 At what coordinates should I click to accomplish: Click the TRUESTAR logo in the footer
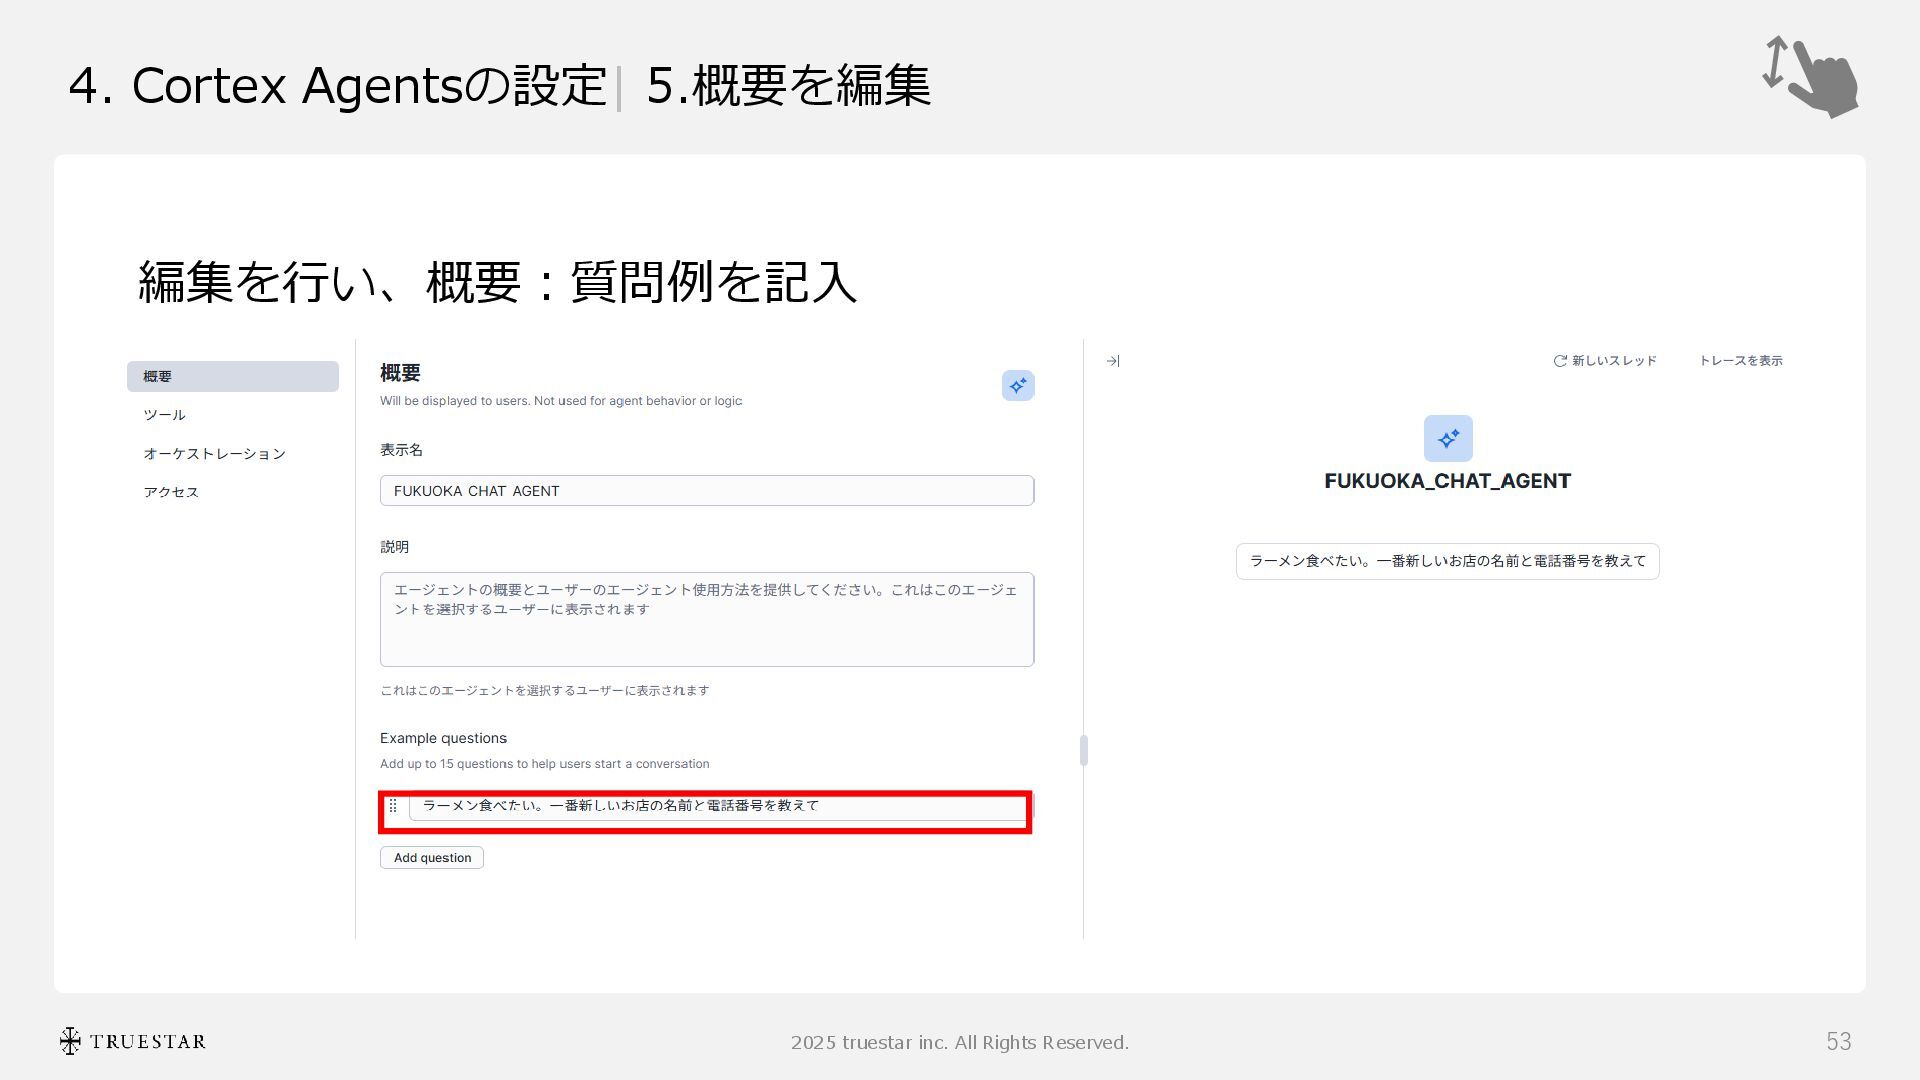[133, 1041]
